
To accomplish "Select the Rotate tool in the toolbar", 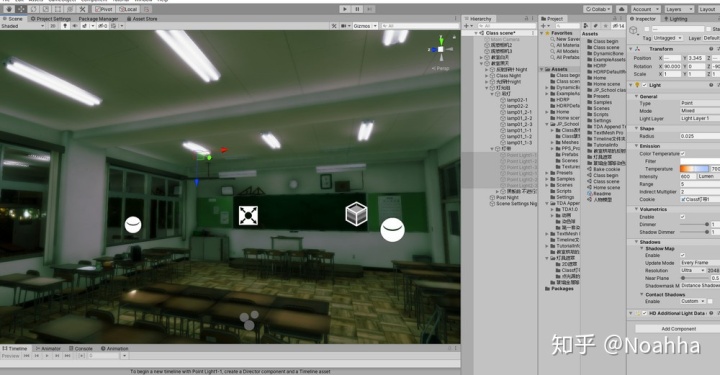I will (x=34, y=9).
